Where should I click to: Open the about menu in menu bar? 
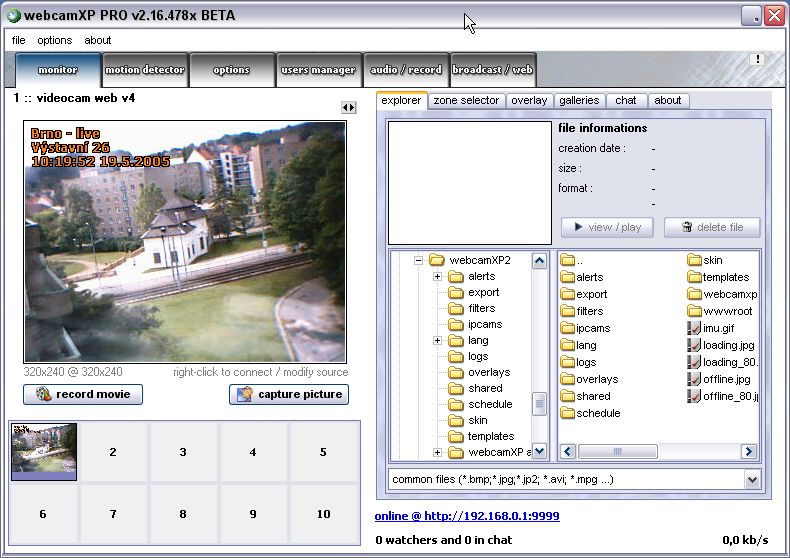tap(98, 40)
